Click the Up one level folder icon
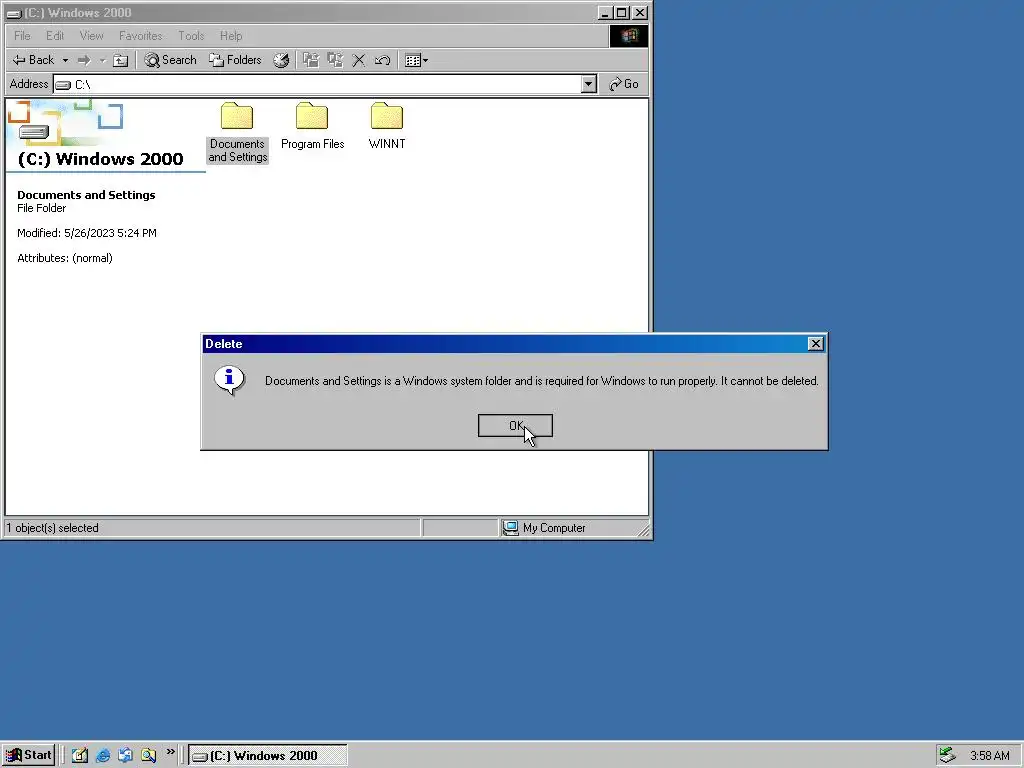Image resolution: width=1024 pixels, height=768 pixels. (120, 60)
